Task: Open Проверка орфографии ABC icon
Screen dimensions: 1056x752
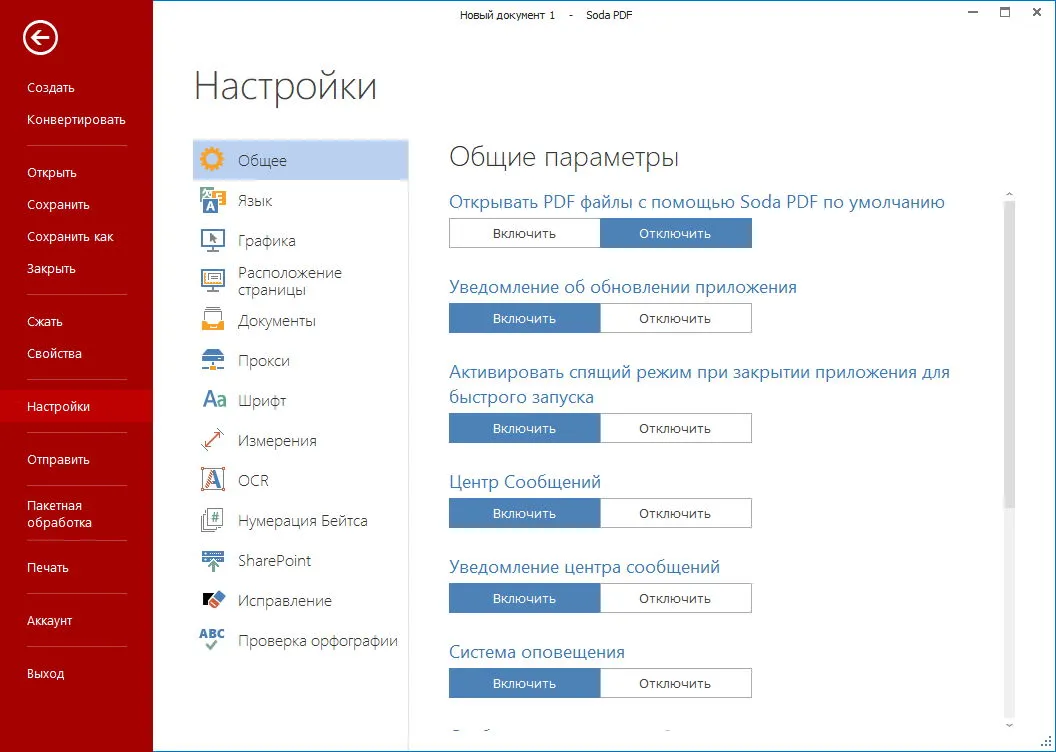Action: coord(211,639)
